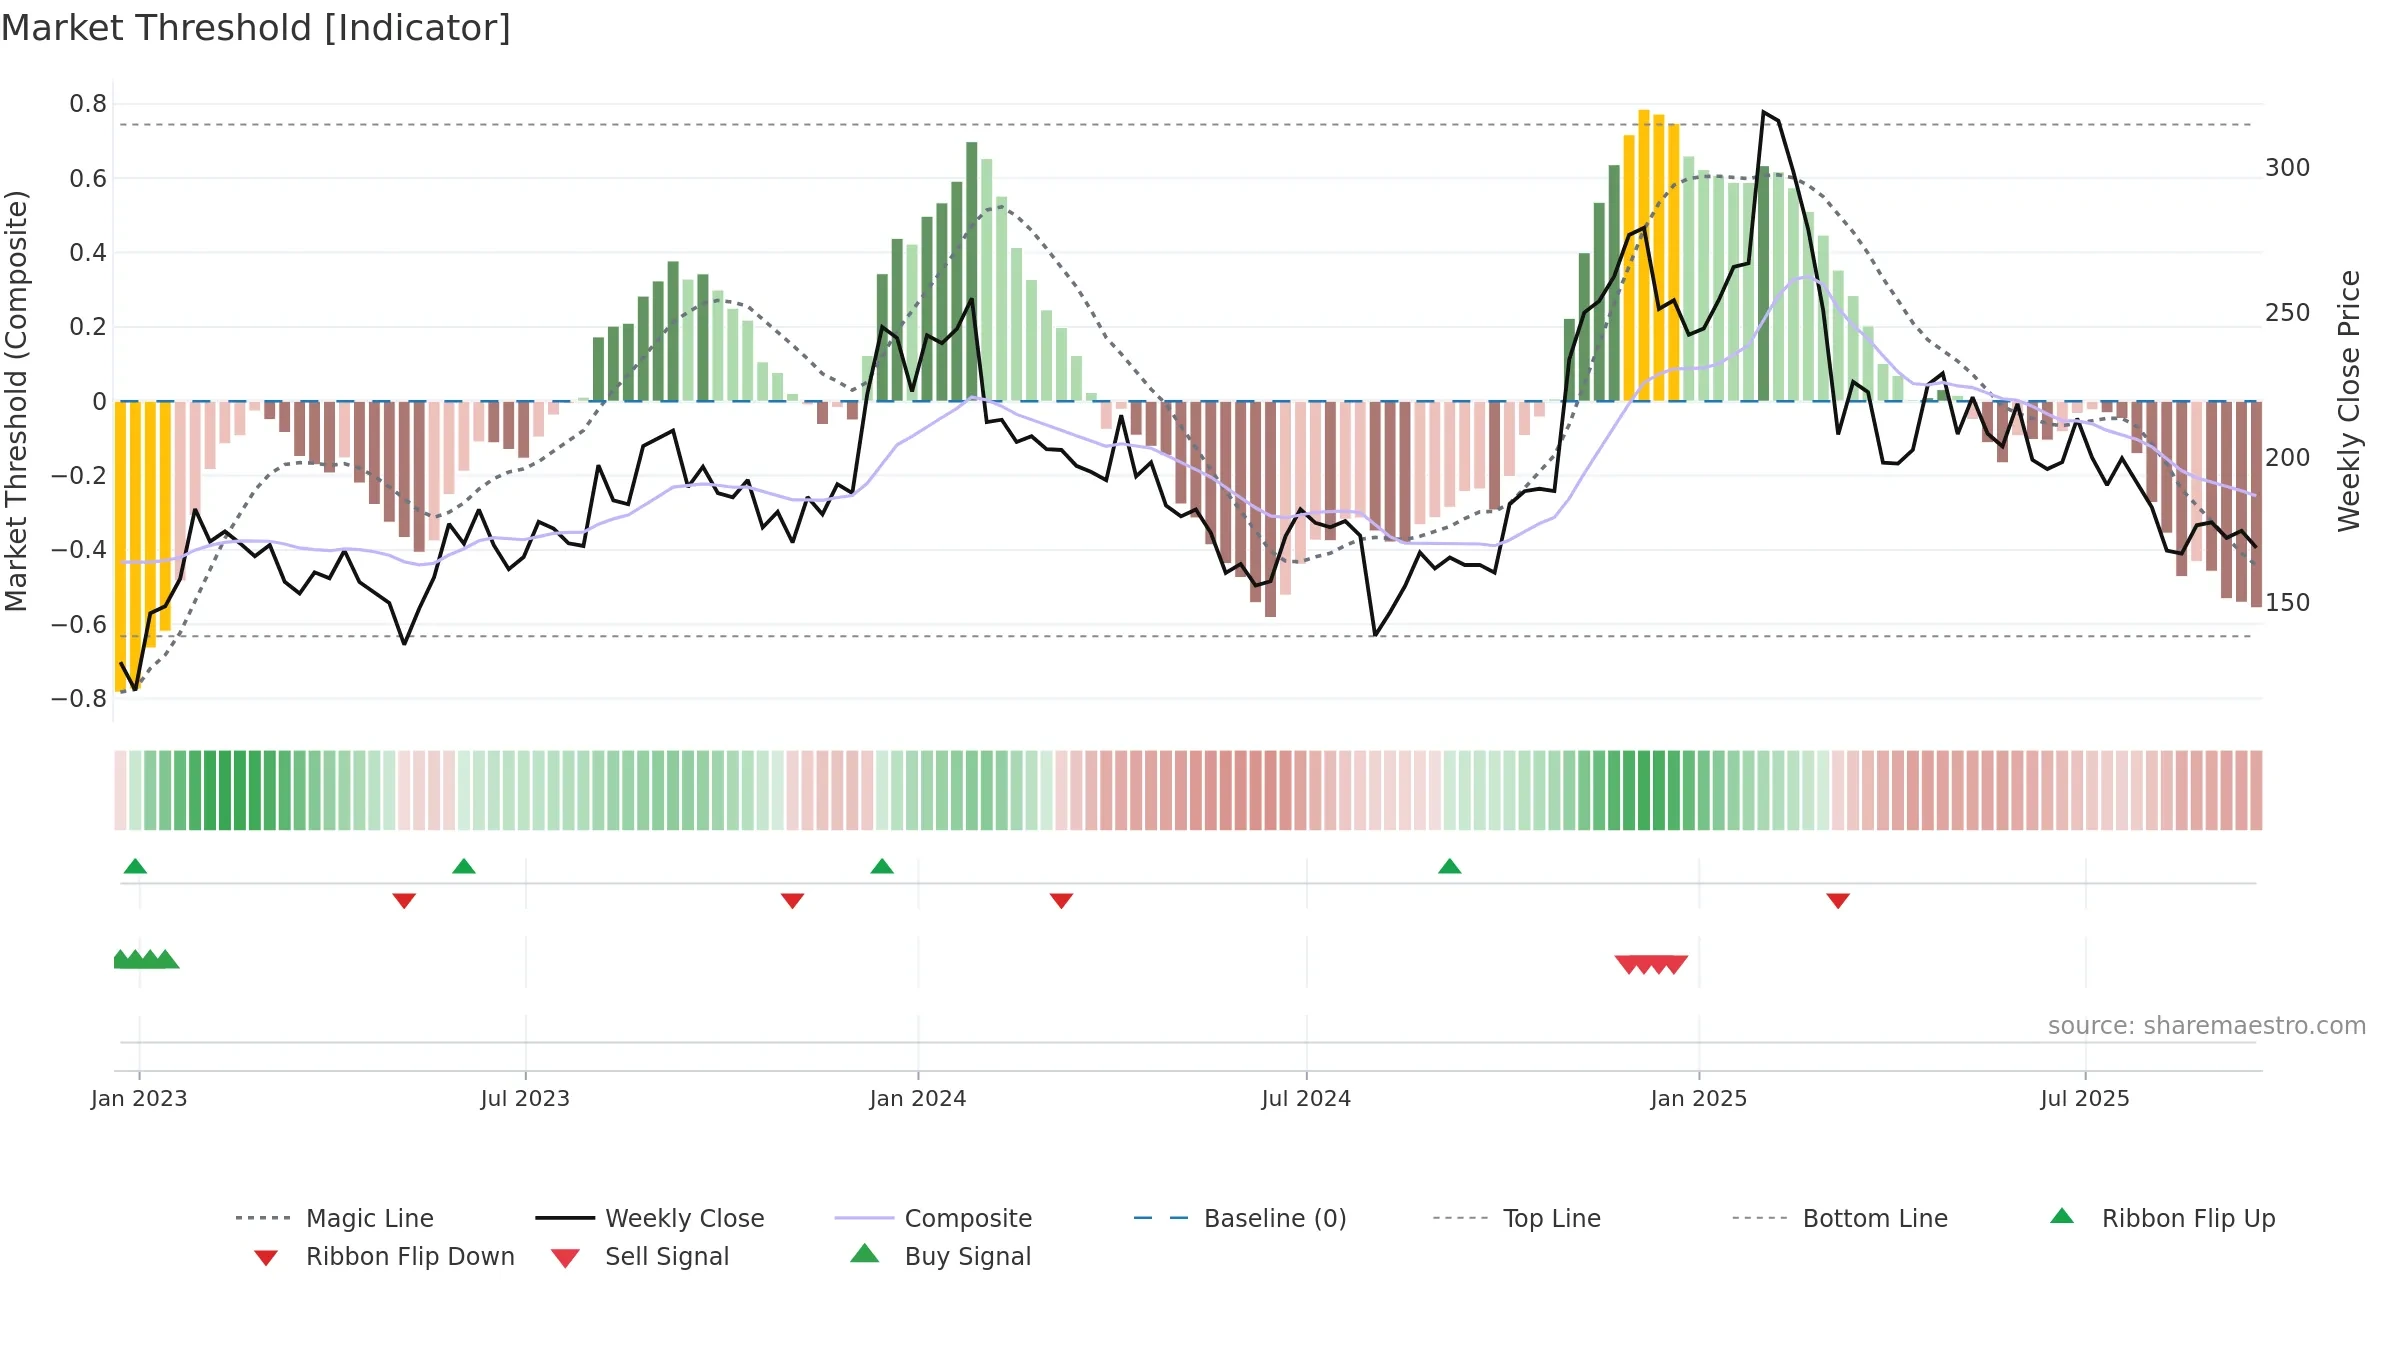The image size is (2400, 1350).
Task: Click the ribbon flip down marker near March 2025
Action: tap(1838, 901)
